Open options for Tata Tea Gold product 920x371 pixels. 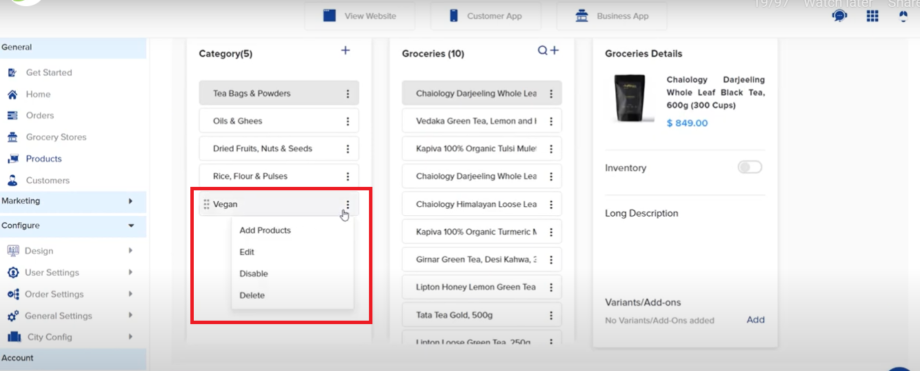[551, 315]
